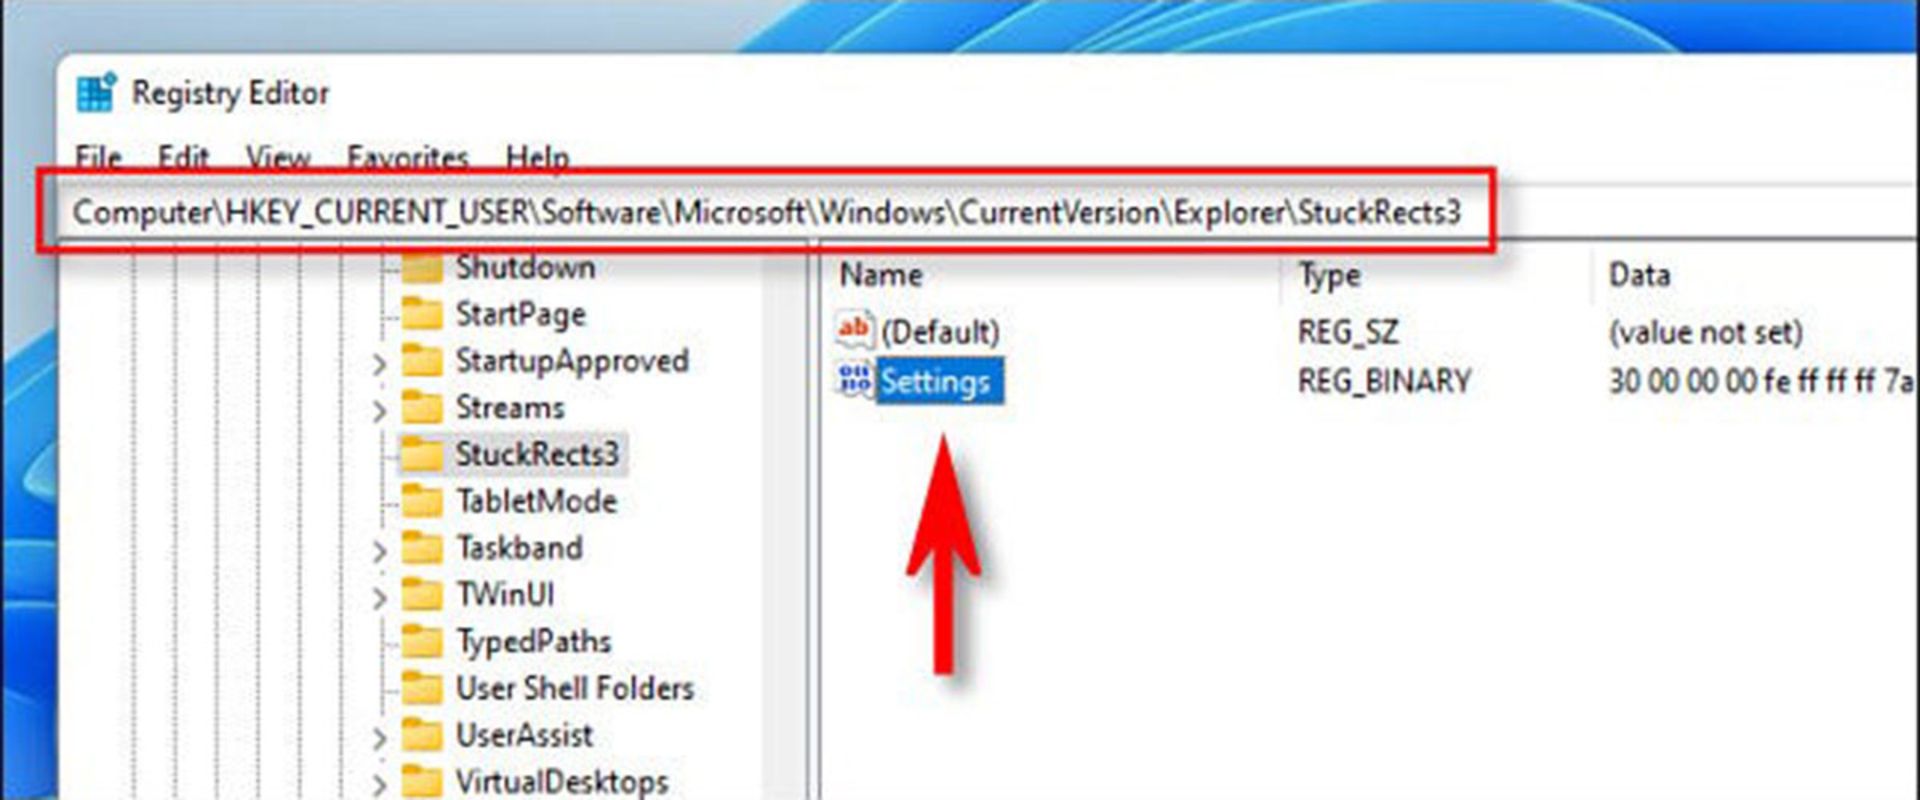Click the Registry Editor app icon
The width and height of the screenshot is (1920, 800).
tap(96, 93)
